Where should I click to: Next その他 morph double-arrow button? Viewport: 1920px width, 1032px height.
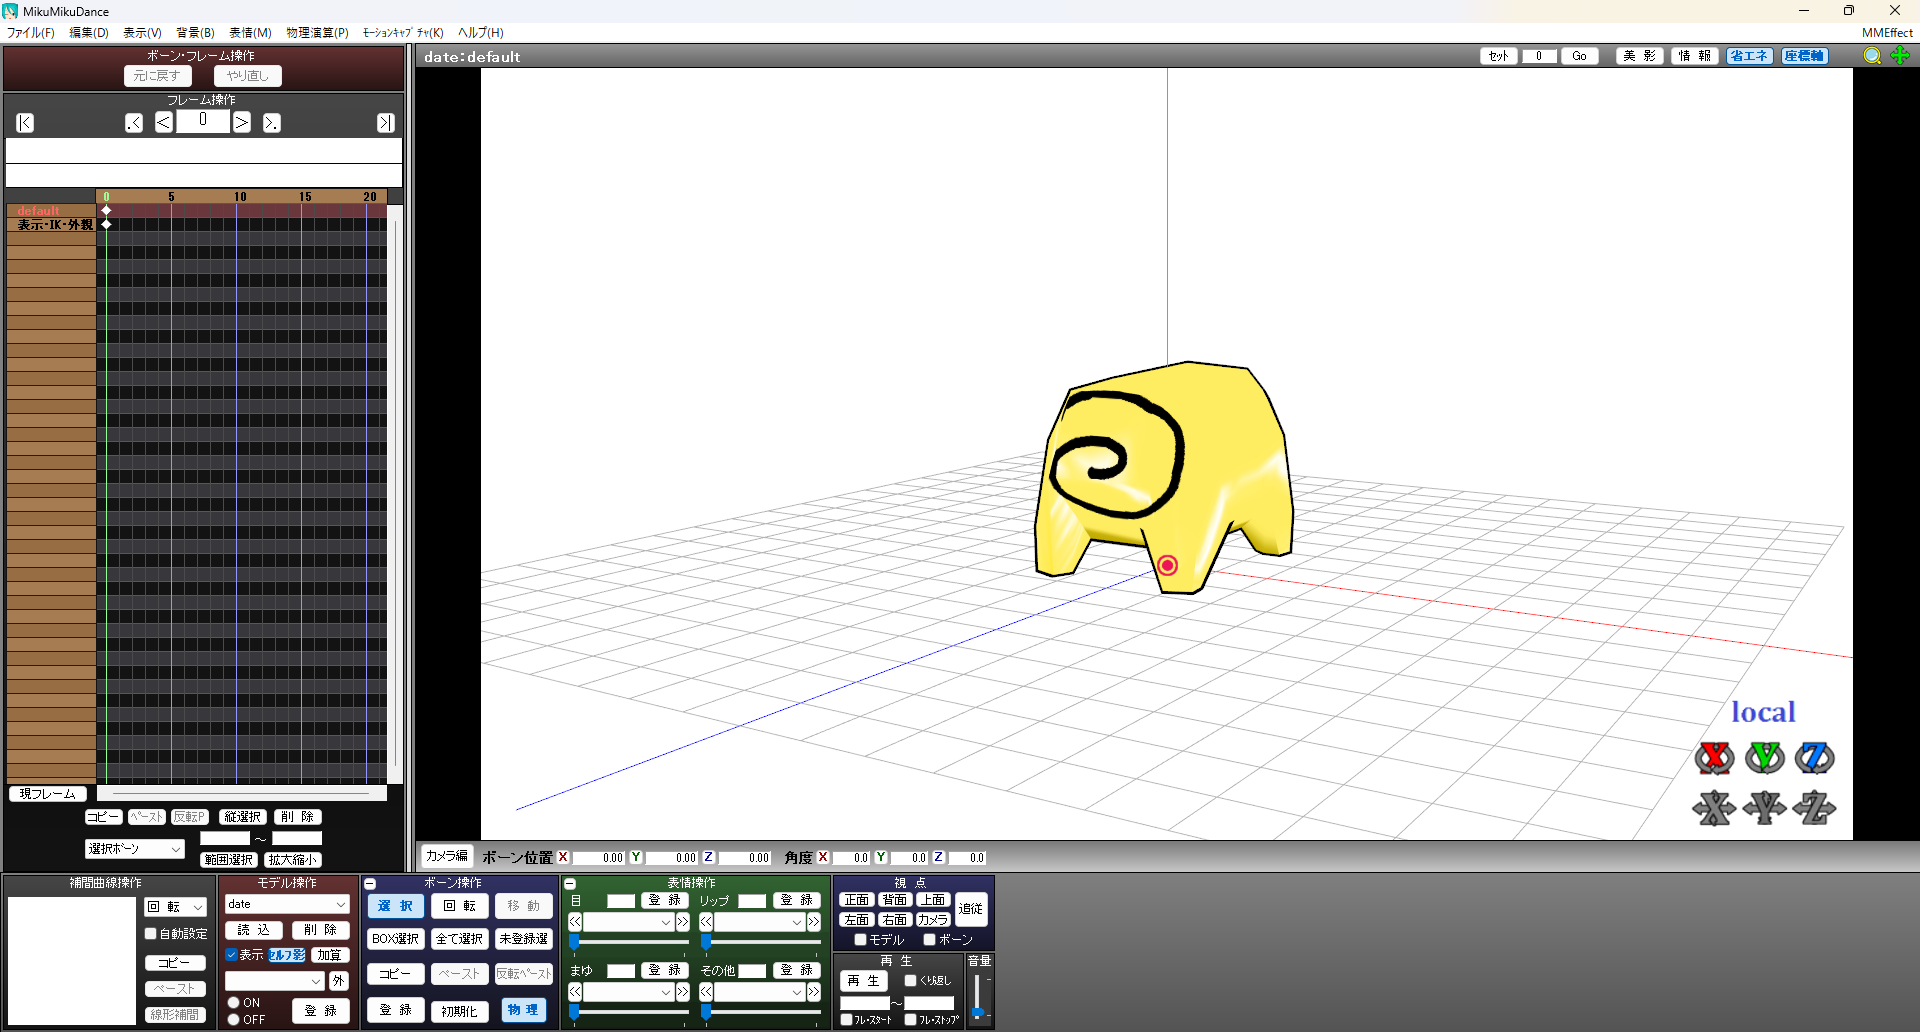(814, 992)
